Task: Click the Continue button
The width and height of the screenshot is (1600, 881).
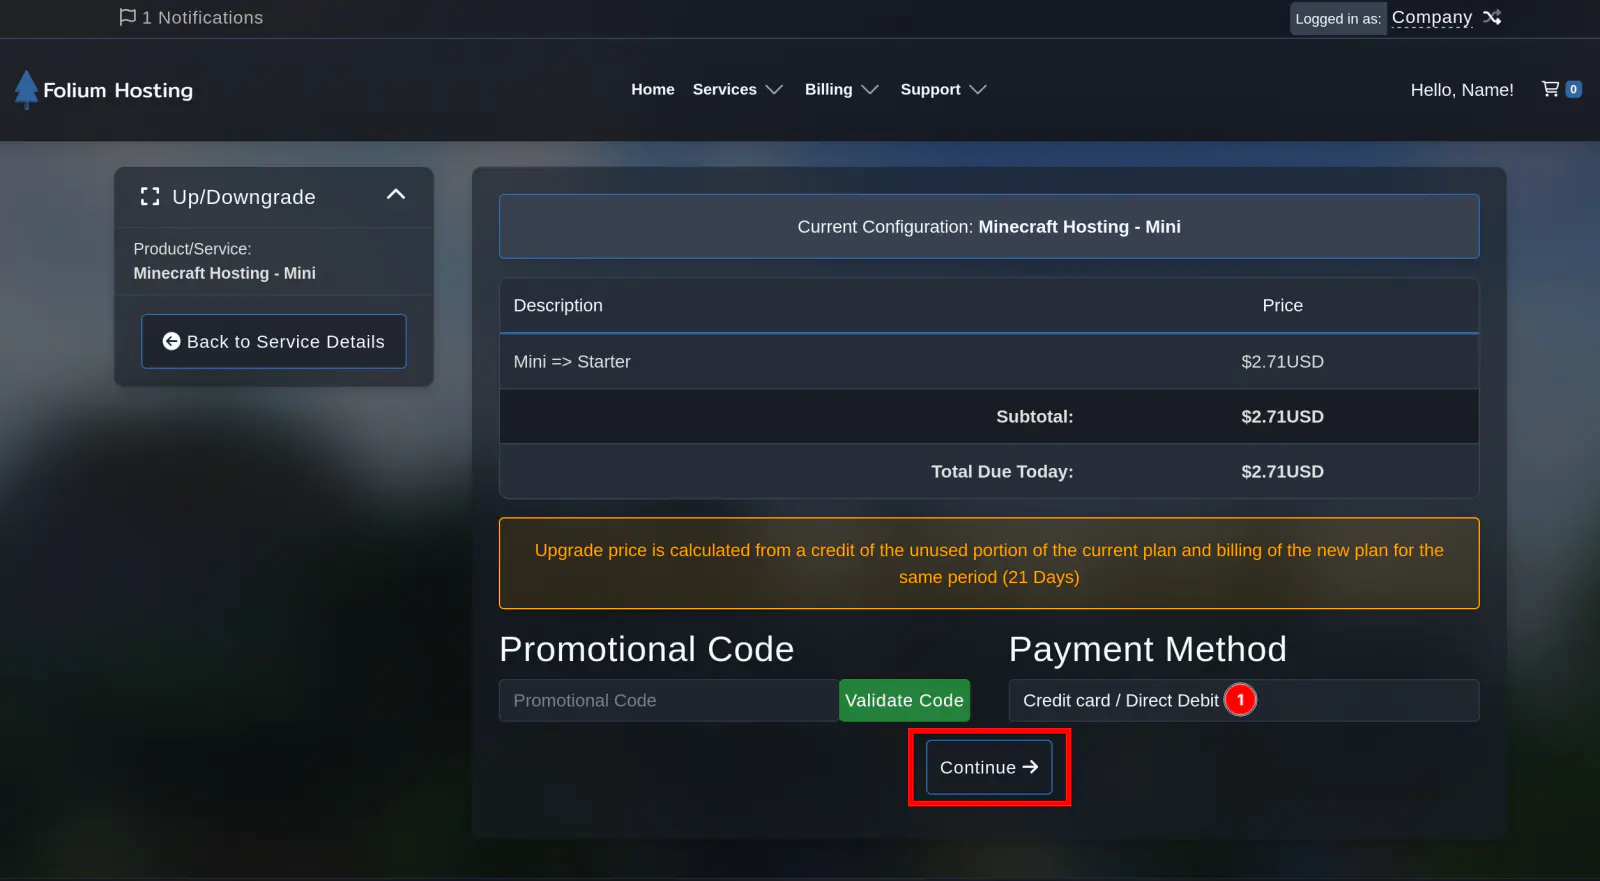Action: tap(989, 767)
